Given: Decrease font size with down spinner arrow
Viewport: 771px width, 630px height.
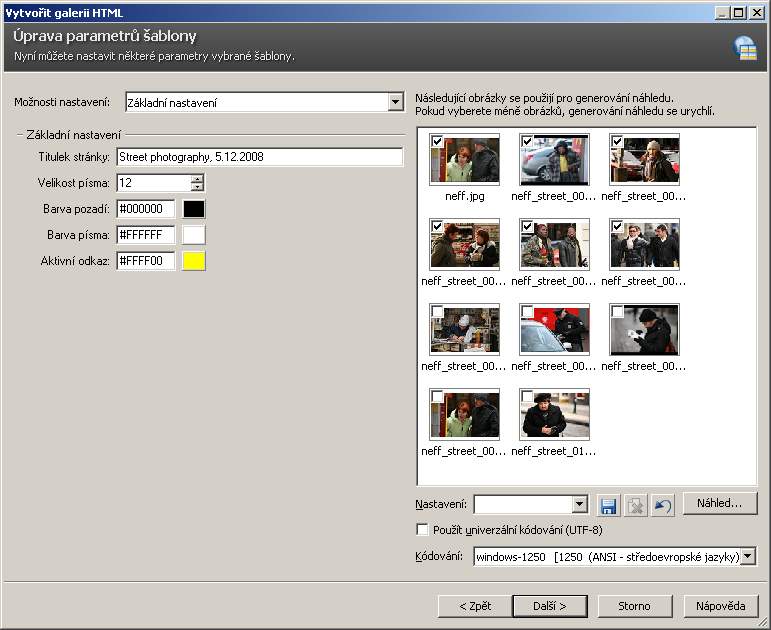Looking at the screenshot, I should [197, 187].
